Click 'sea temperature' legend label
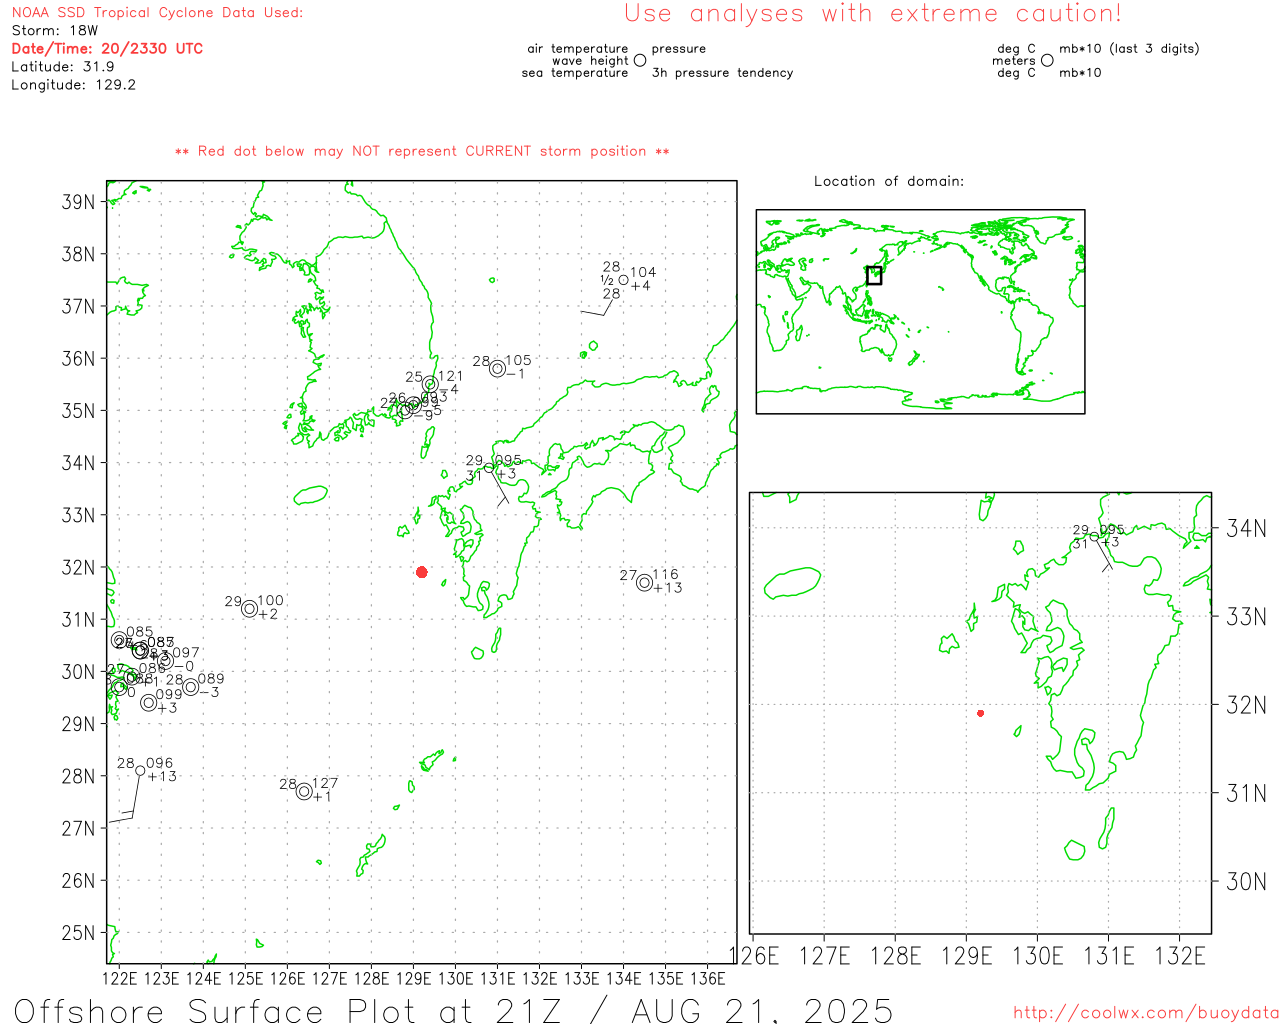Viewport: 1280px width, 1024px height. [x=575, y=72]
